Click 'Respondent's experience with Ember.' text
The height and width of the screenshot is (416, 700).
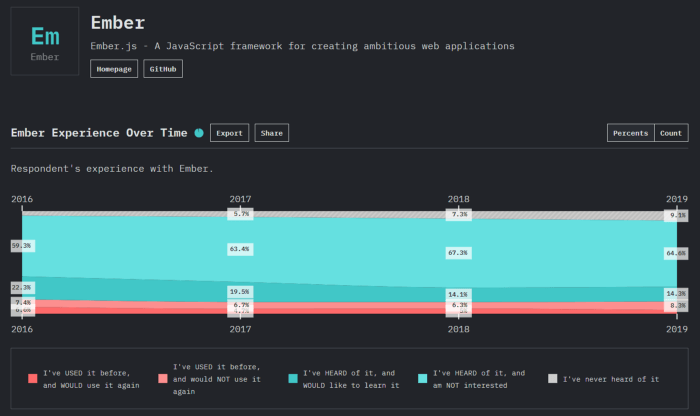click(112, 169)
